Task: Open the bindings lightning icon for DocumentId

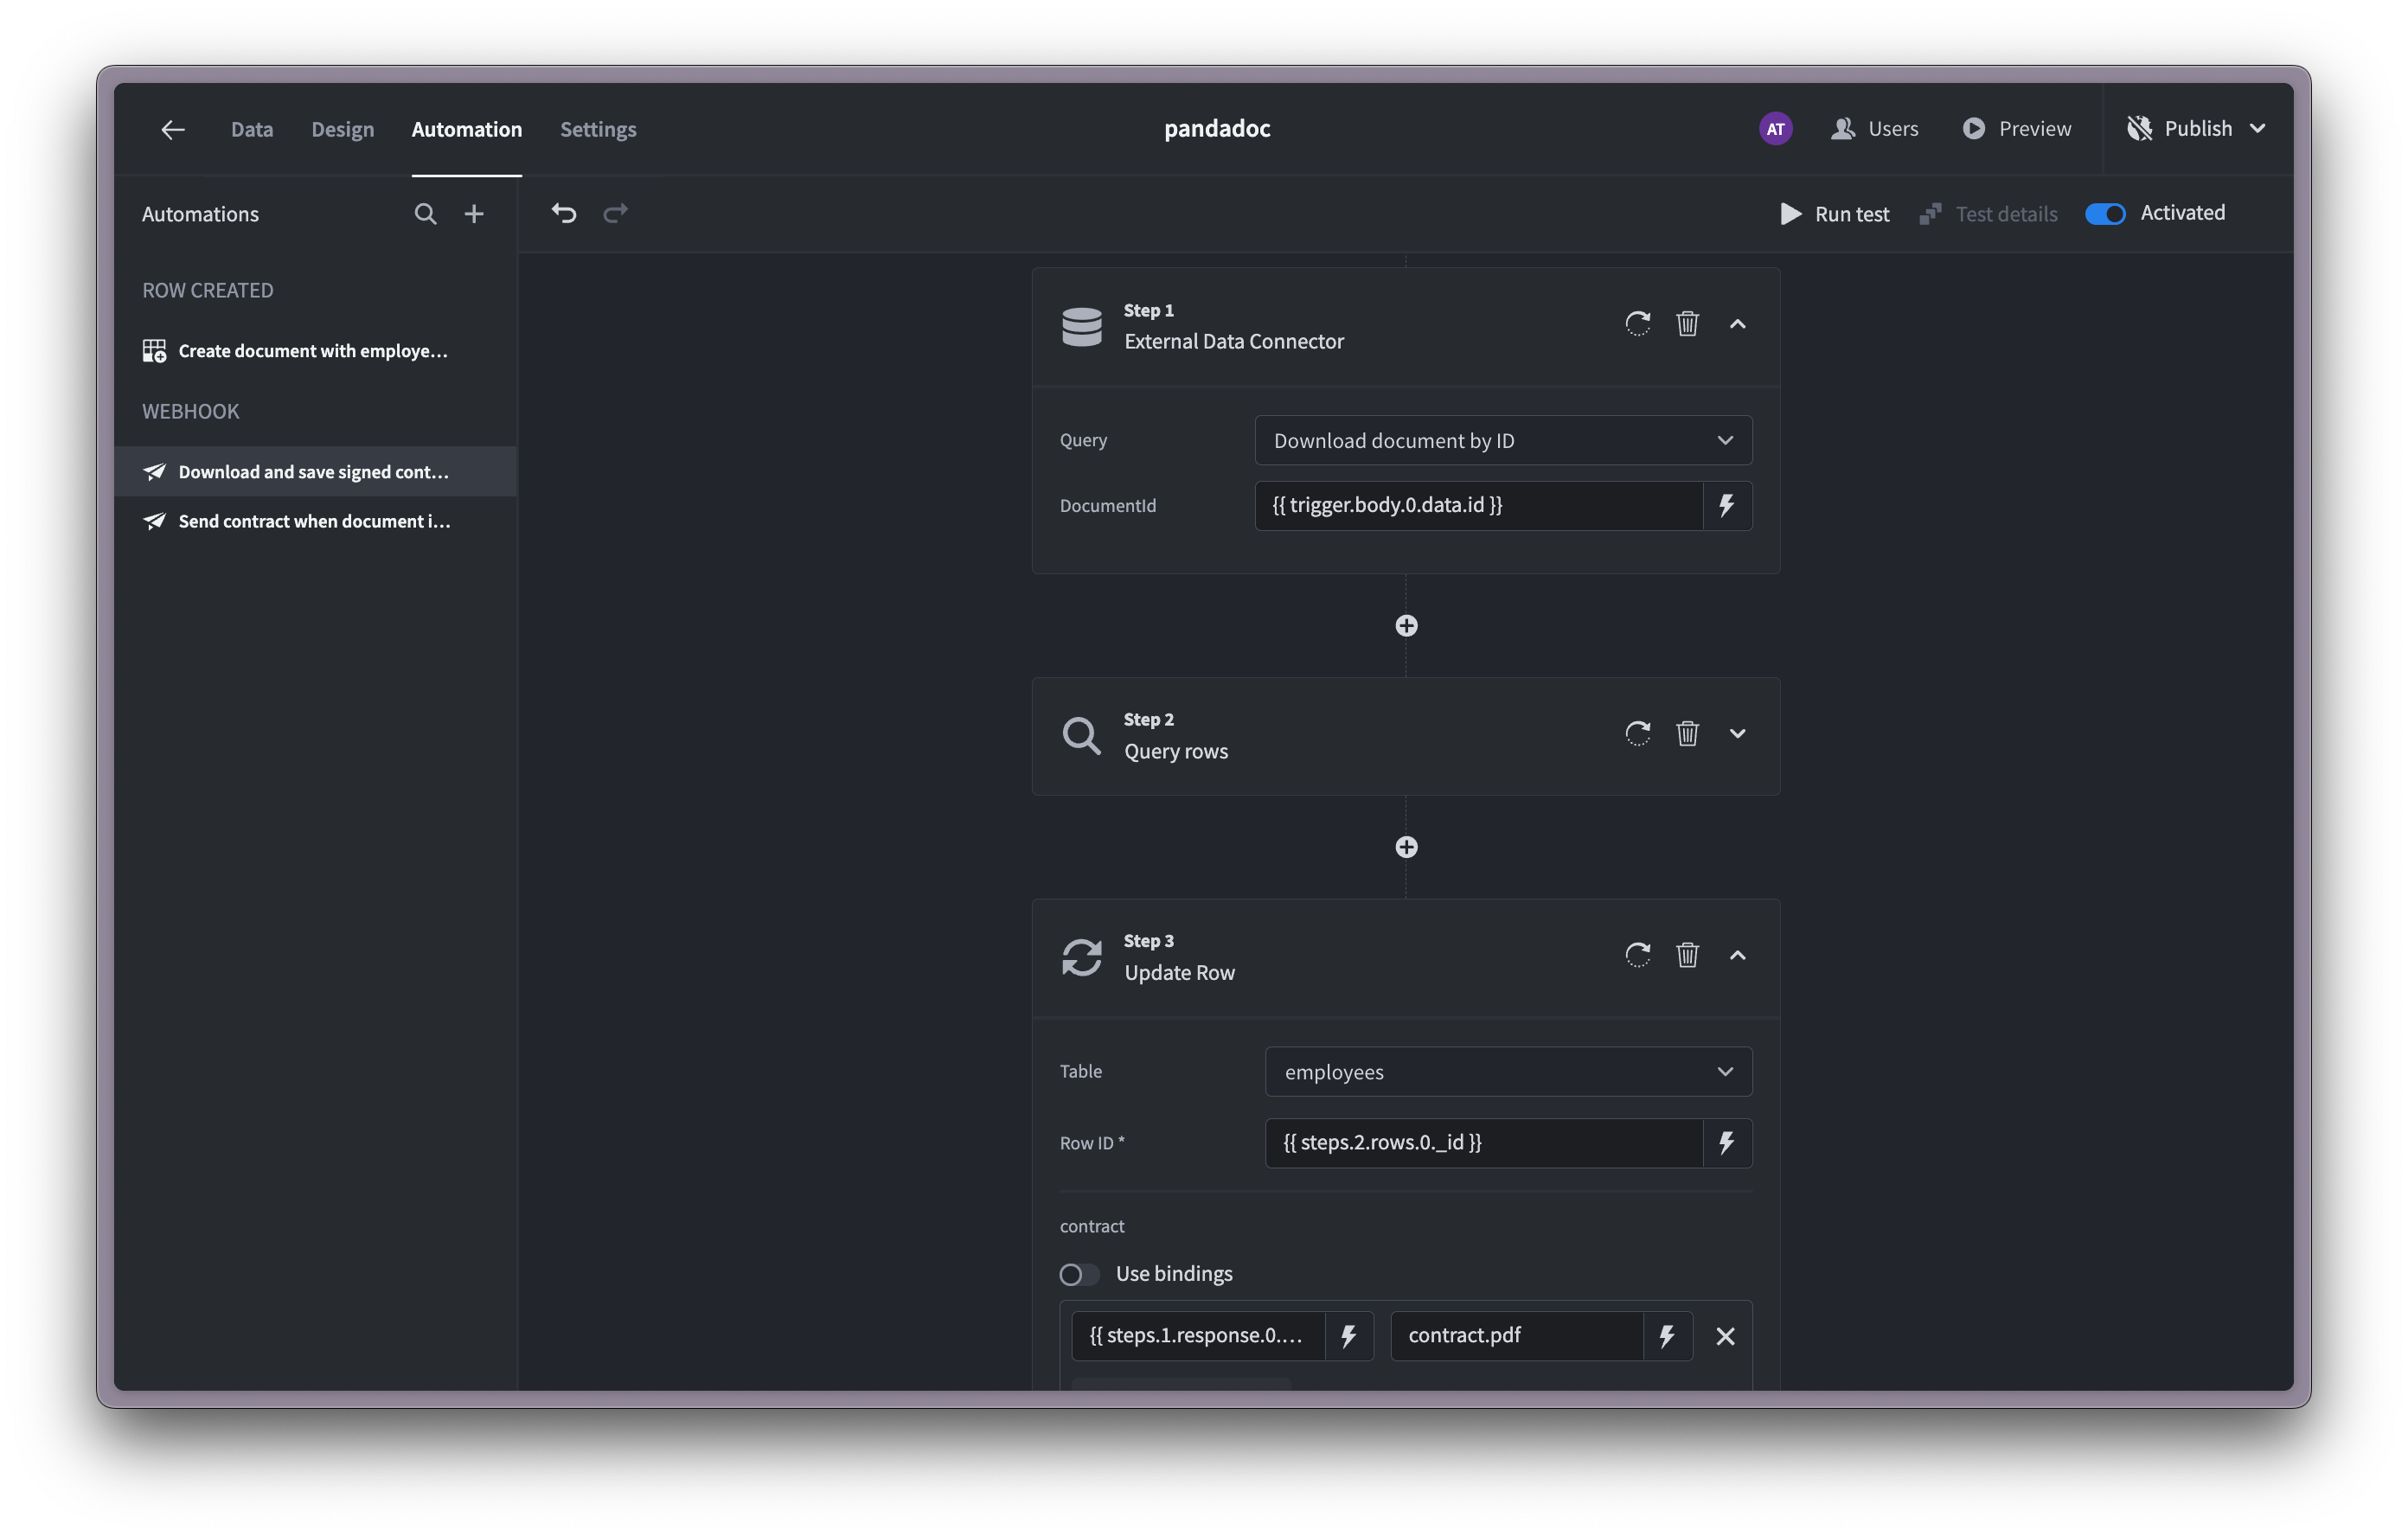Action: click(1727, 505)
